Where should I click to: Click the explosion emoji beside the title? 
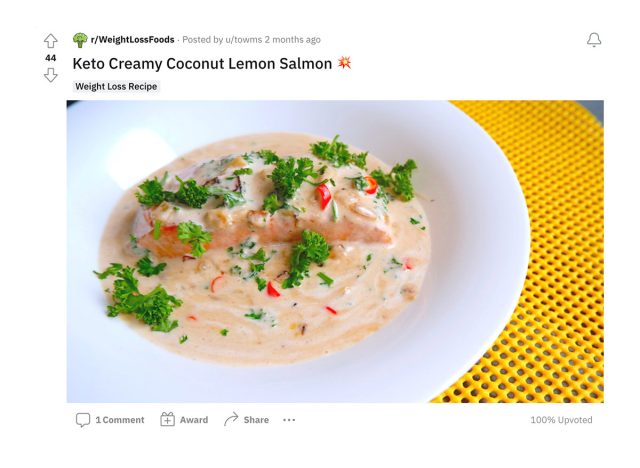[x=344, y=63]
